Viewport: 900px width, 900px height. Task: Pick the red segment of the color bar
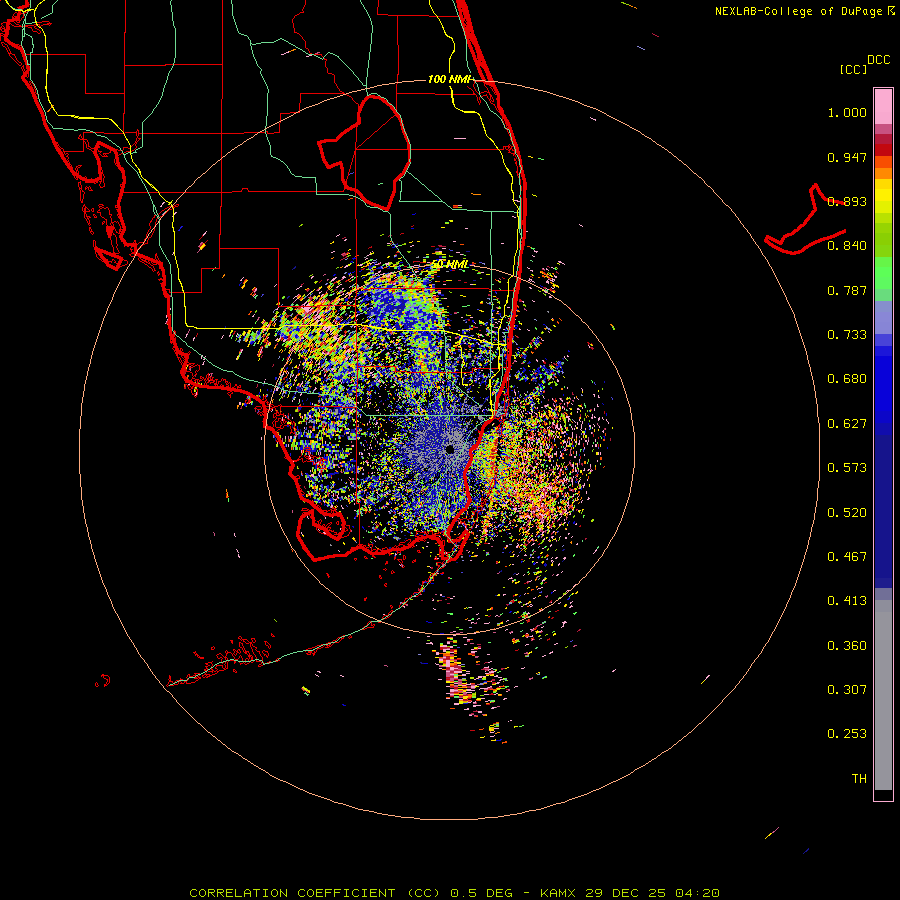(883, 149)
